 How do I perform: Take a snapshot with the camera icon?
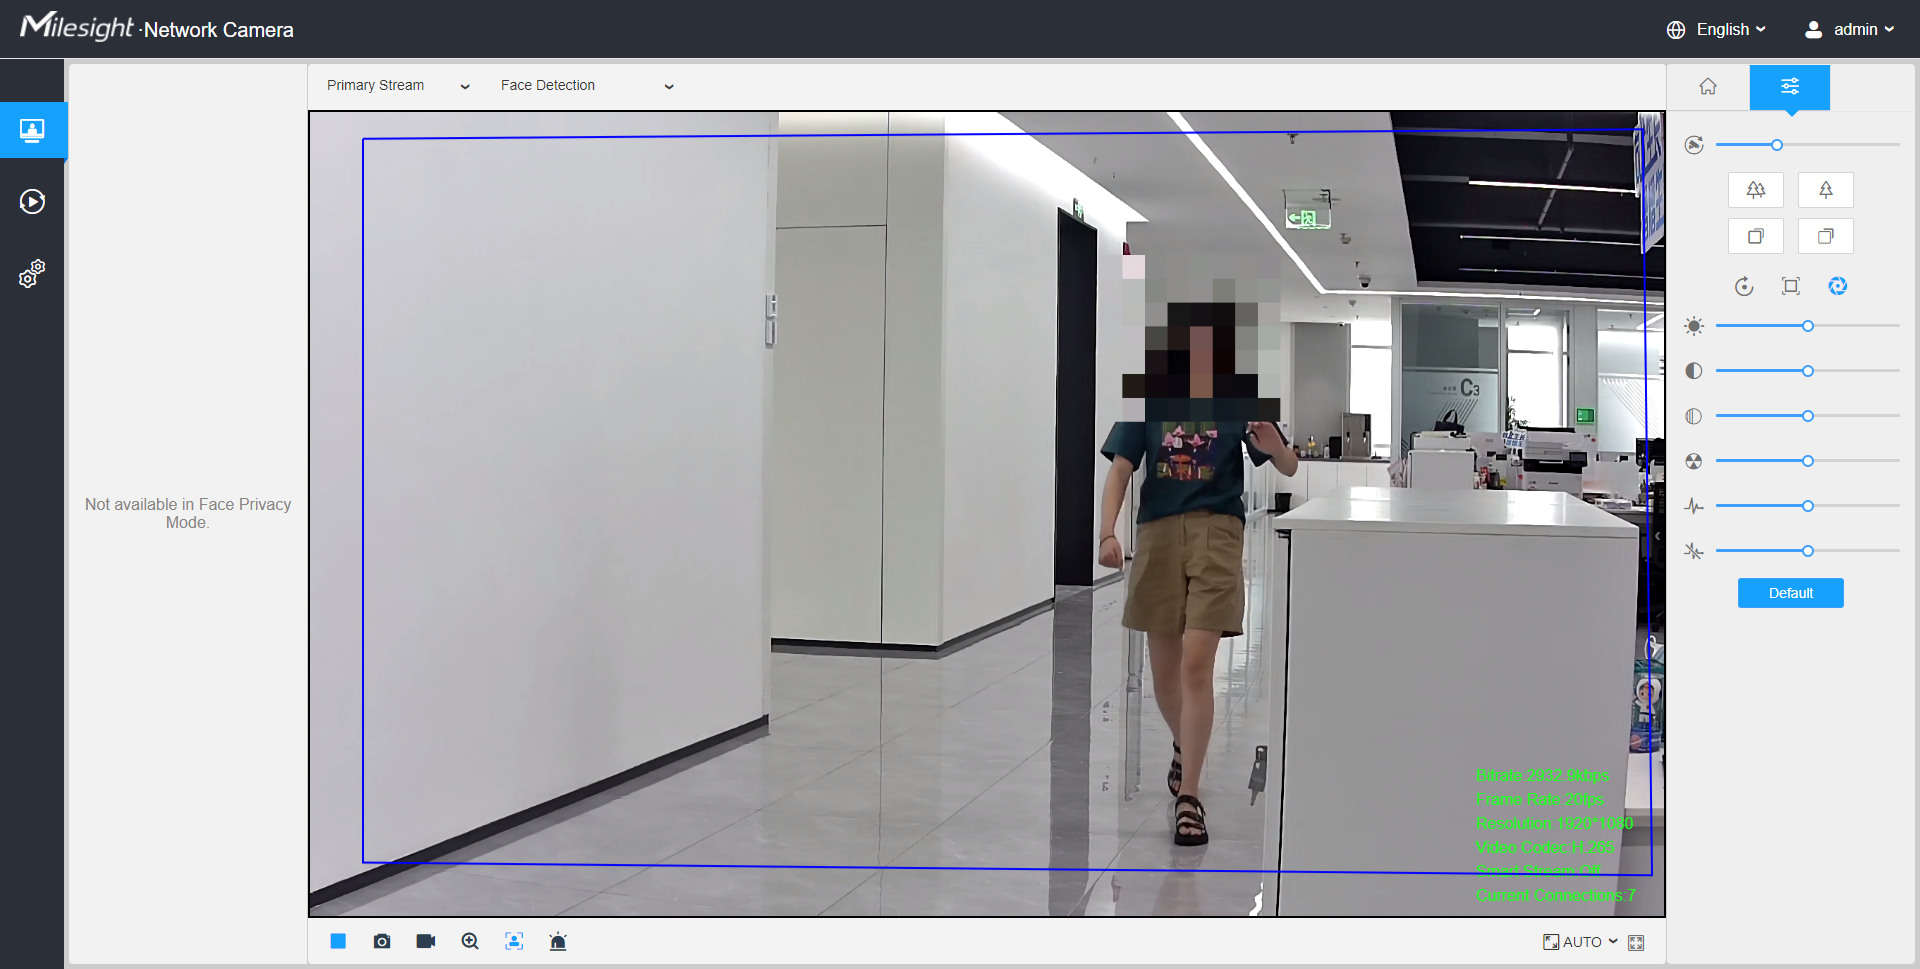(x=382, y=941)
